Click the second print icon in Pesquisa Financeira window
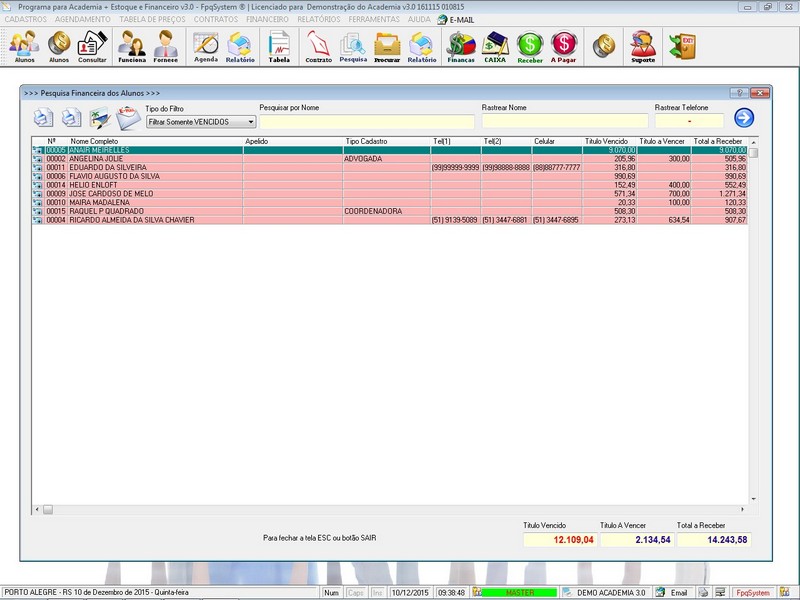 [71, 118]
